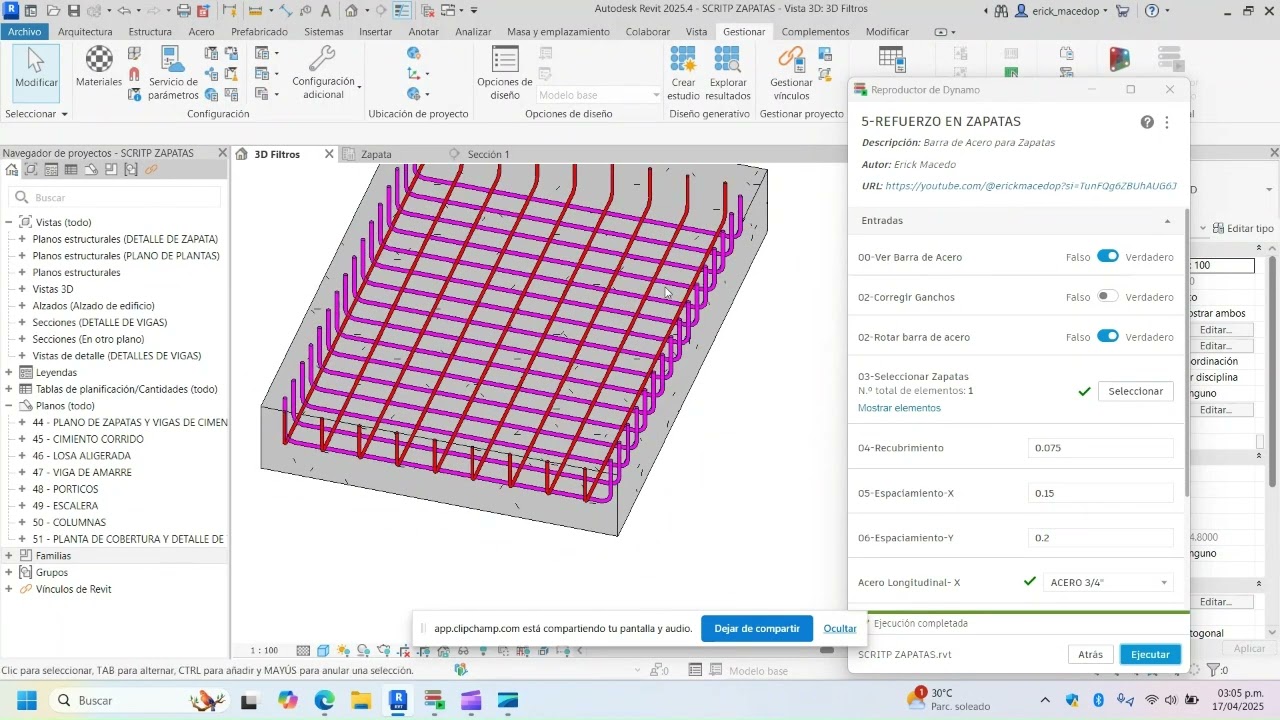1280x720 pixels.
Task: Open Seleccionar panel dropdown
Action: click(37, 114)
